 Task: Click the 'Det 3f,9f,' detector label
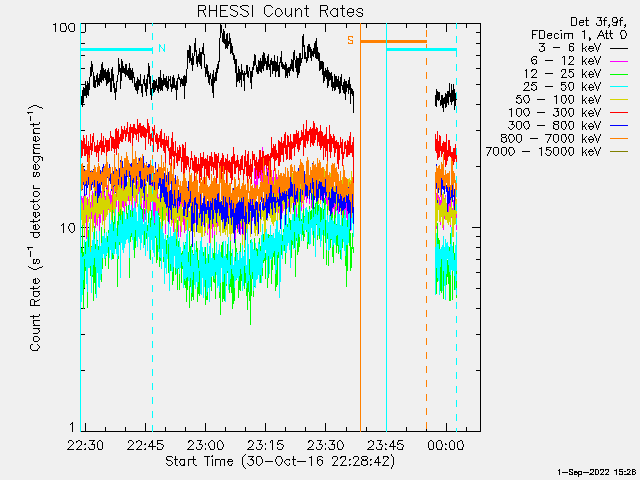(598, 22)
